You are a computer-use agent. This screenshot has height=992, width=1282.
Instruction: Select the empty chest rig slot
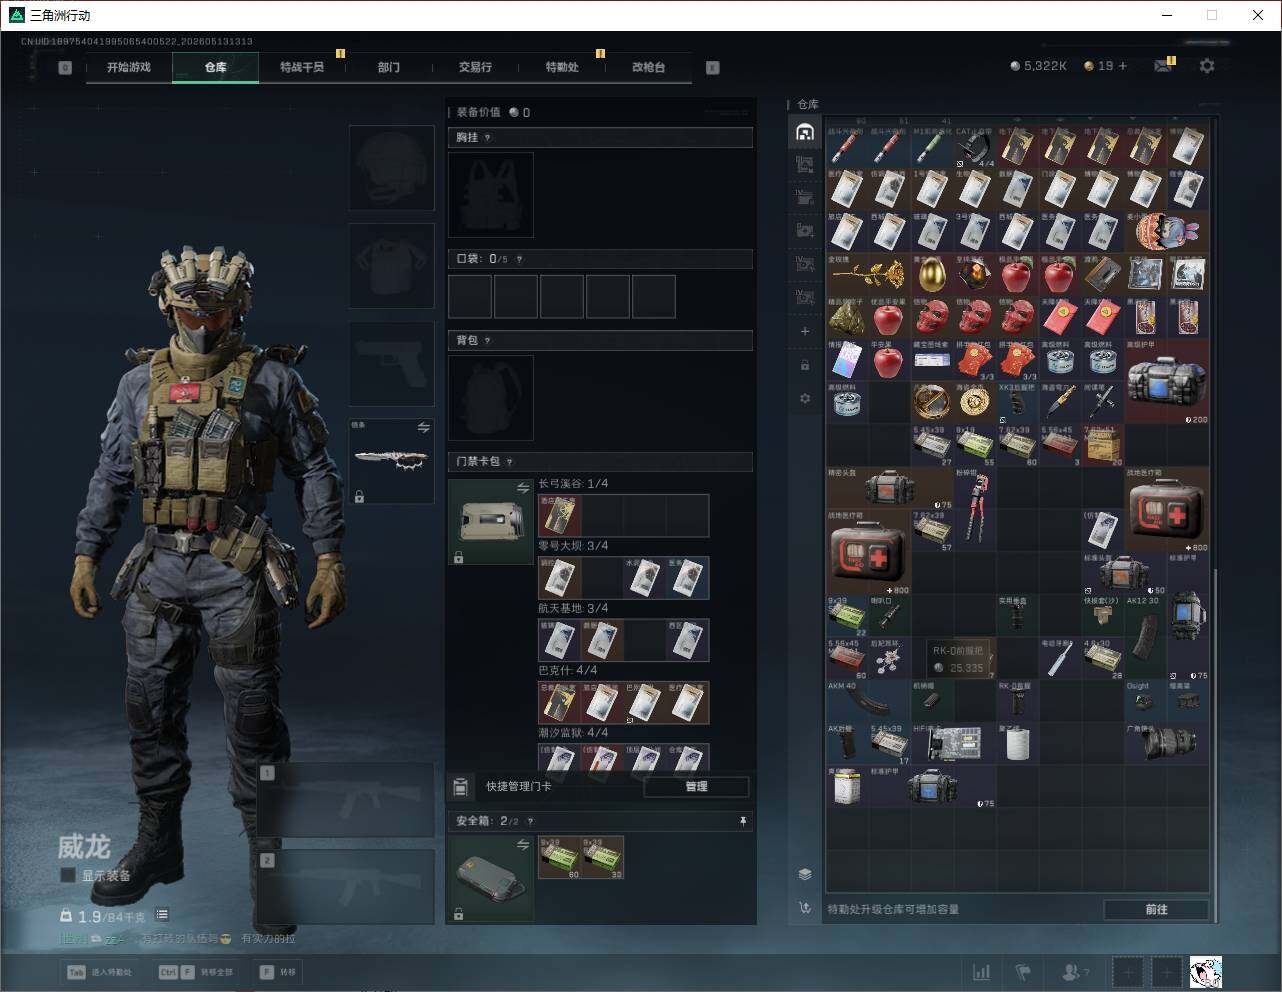pyautogui.click(x=491, y=195)
